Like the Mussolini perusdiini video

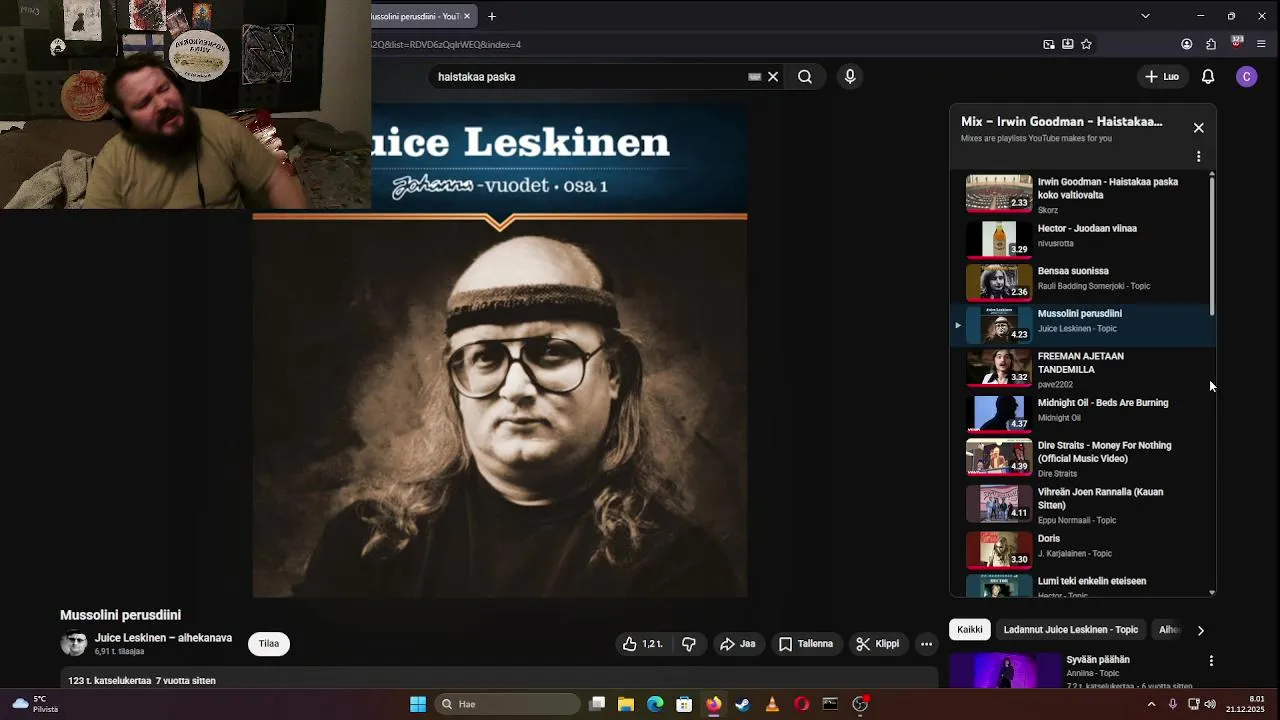tap(642, 644)
